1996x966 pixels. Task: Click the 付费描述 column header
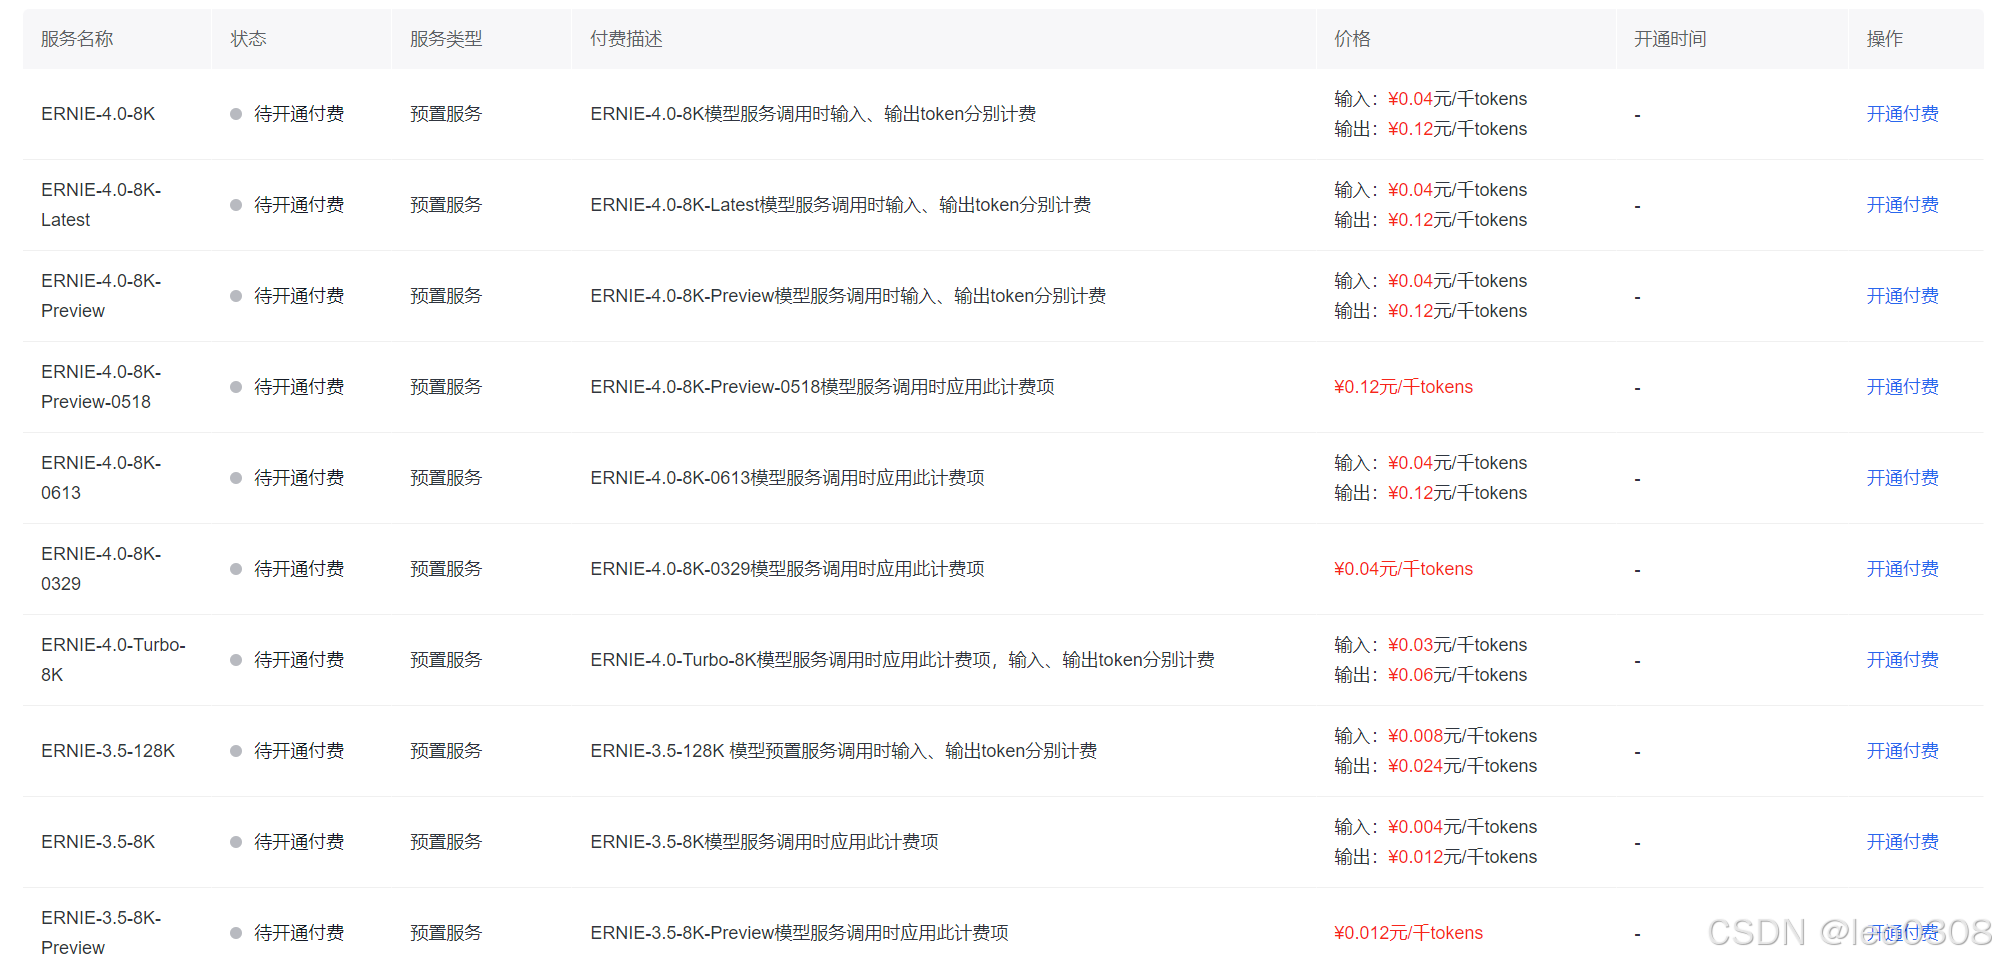626,39
